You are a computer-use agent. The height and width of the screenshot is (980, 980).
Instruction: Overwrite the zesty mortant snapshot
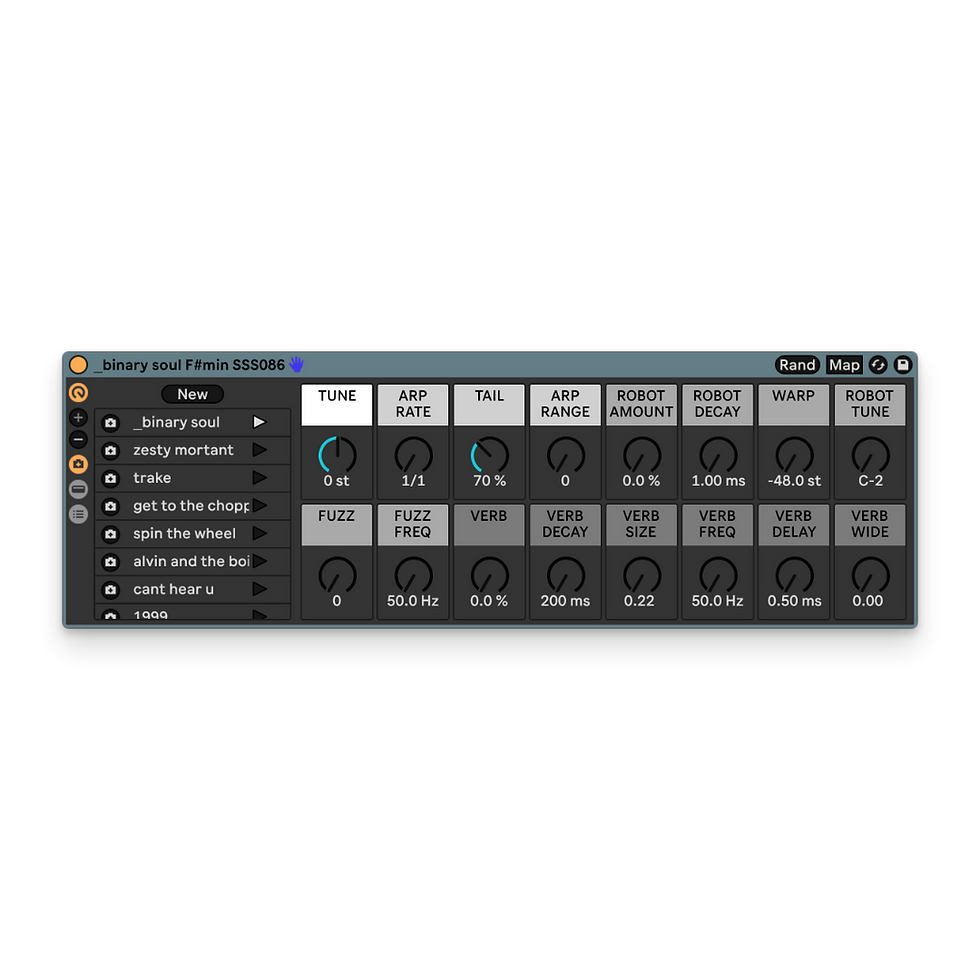click(111, 451)
